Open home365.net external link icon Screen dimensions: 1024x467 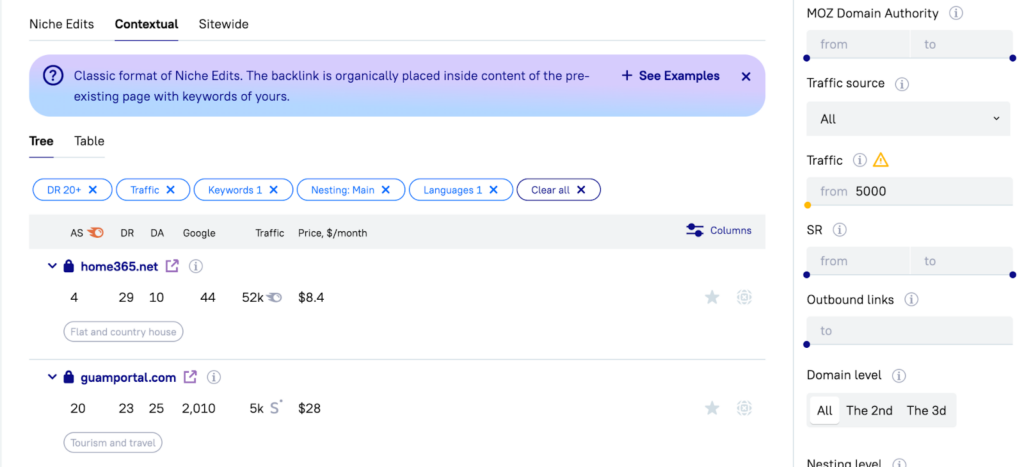click(x=172, y=266)
